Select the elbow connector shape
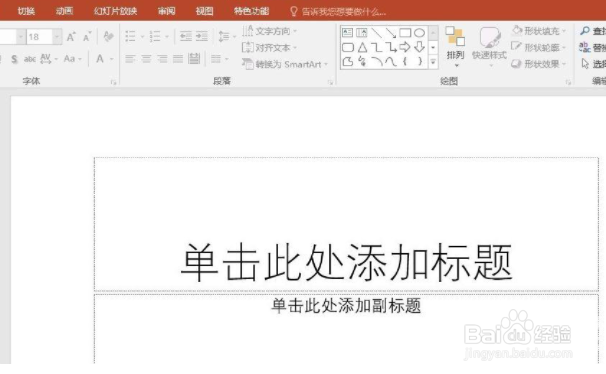The image size is (606, 374). (x=376, y=48)
